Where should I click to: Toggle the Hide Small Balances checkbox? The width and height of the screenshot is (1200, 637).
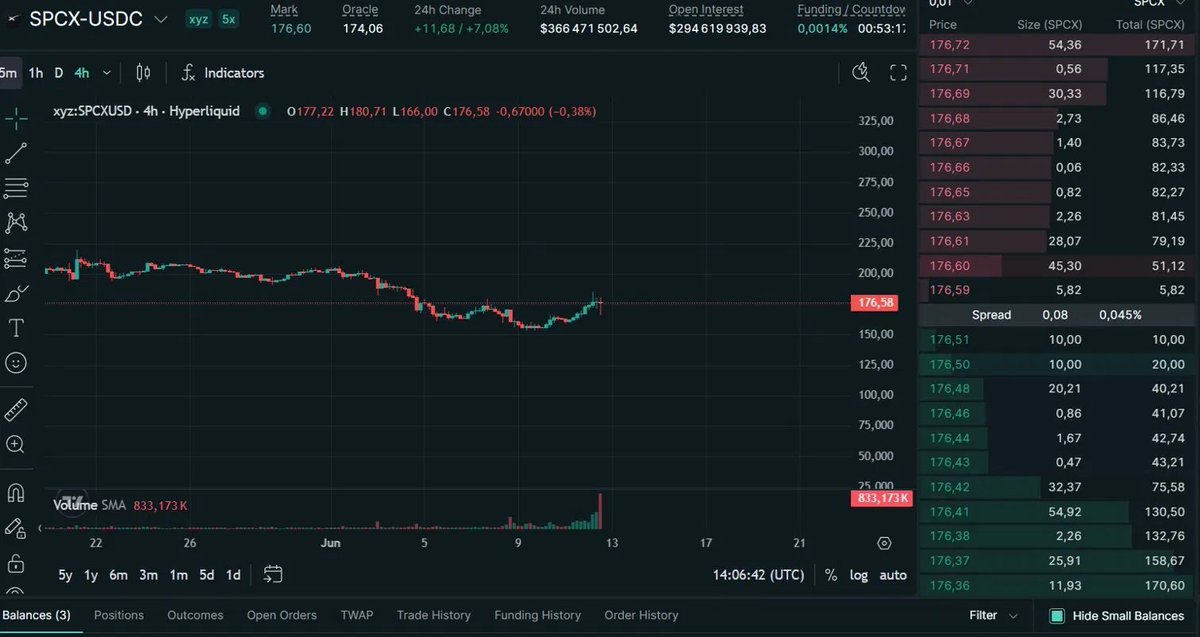(1056, 616)
